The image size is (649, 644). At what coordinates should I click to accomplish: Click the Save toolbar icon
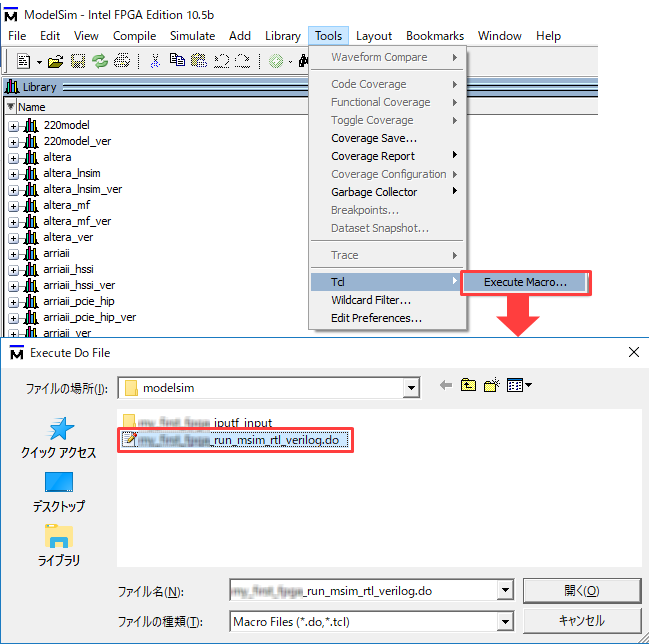[78, 61]
